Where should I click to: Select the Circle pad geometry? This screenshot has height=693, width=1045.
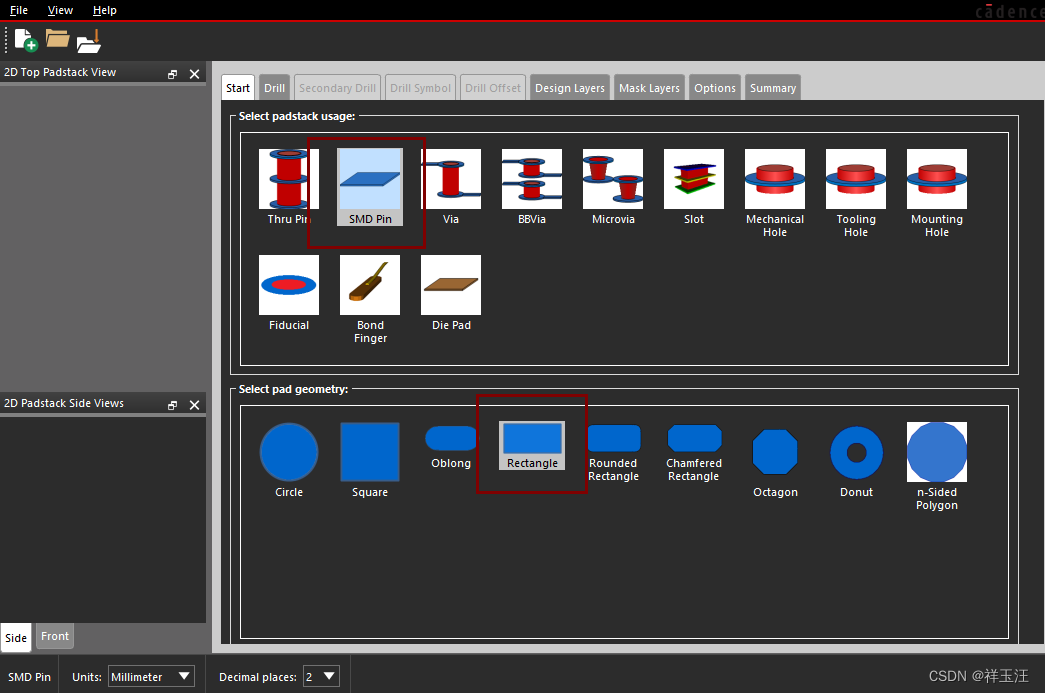click(289, 452)
